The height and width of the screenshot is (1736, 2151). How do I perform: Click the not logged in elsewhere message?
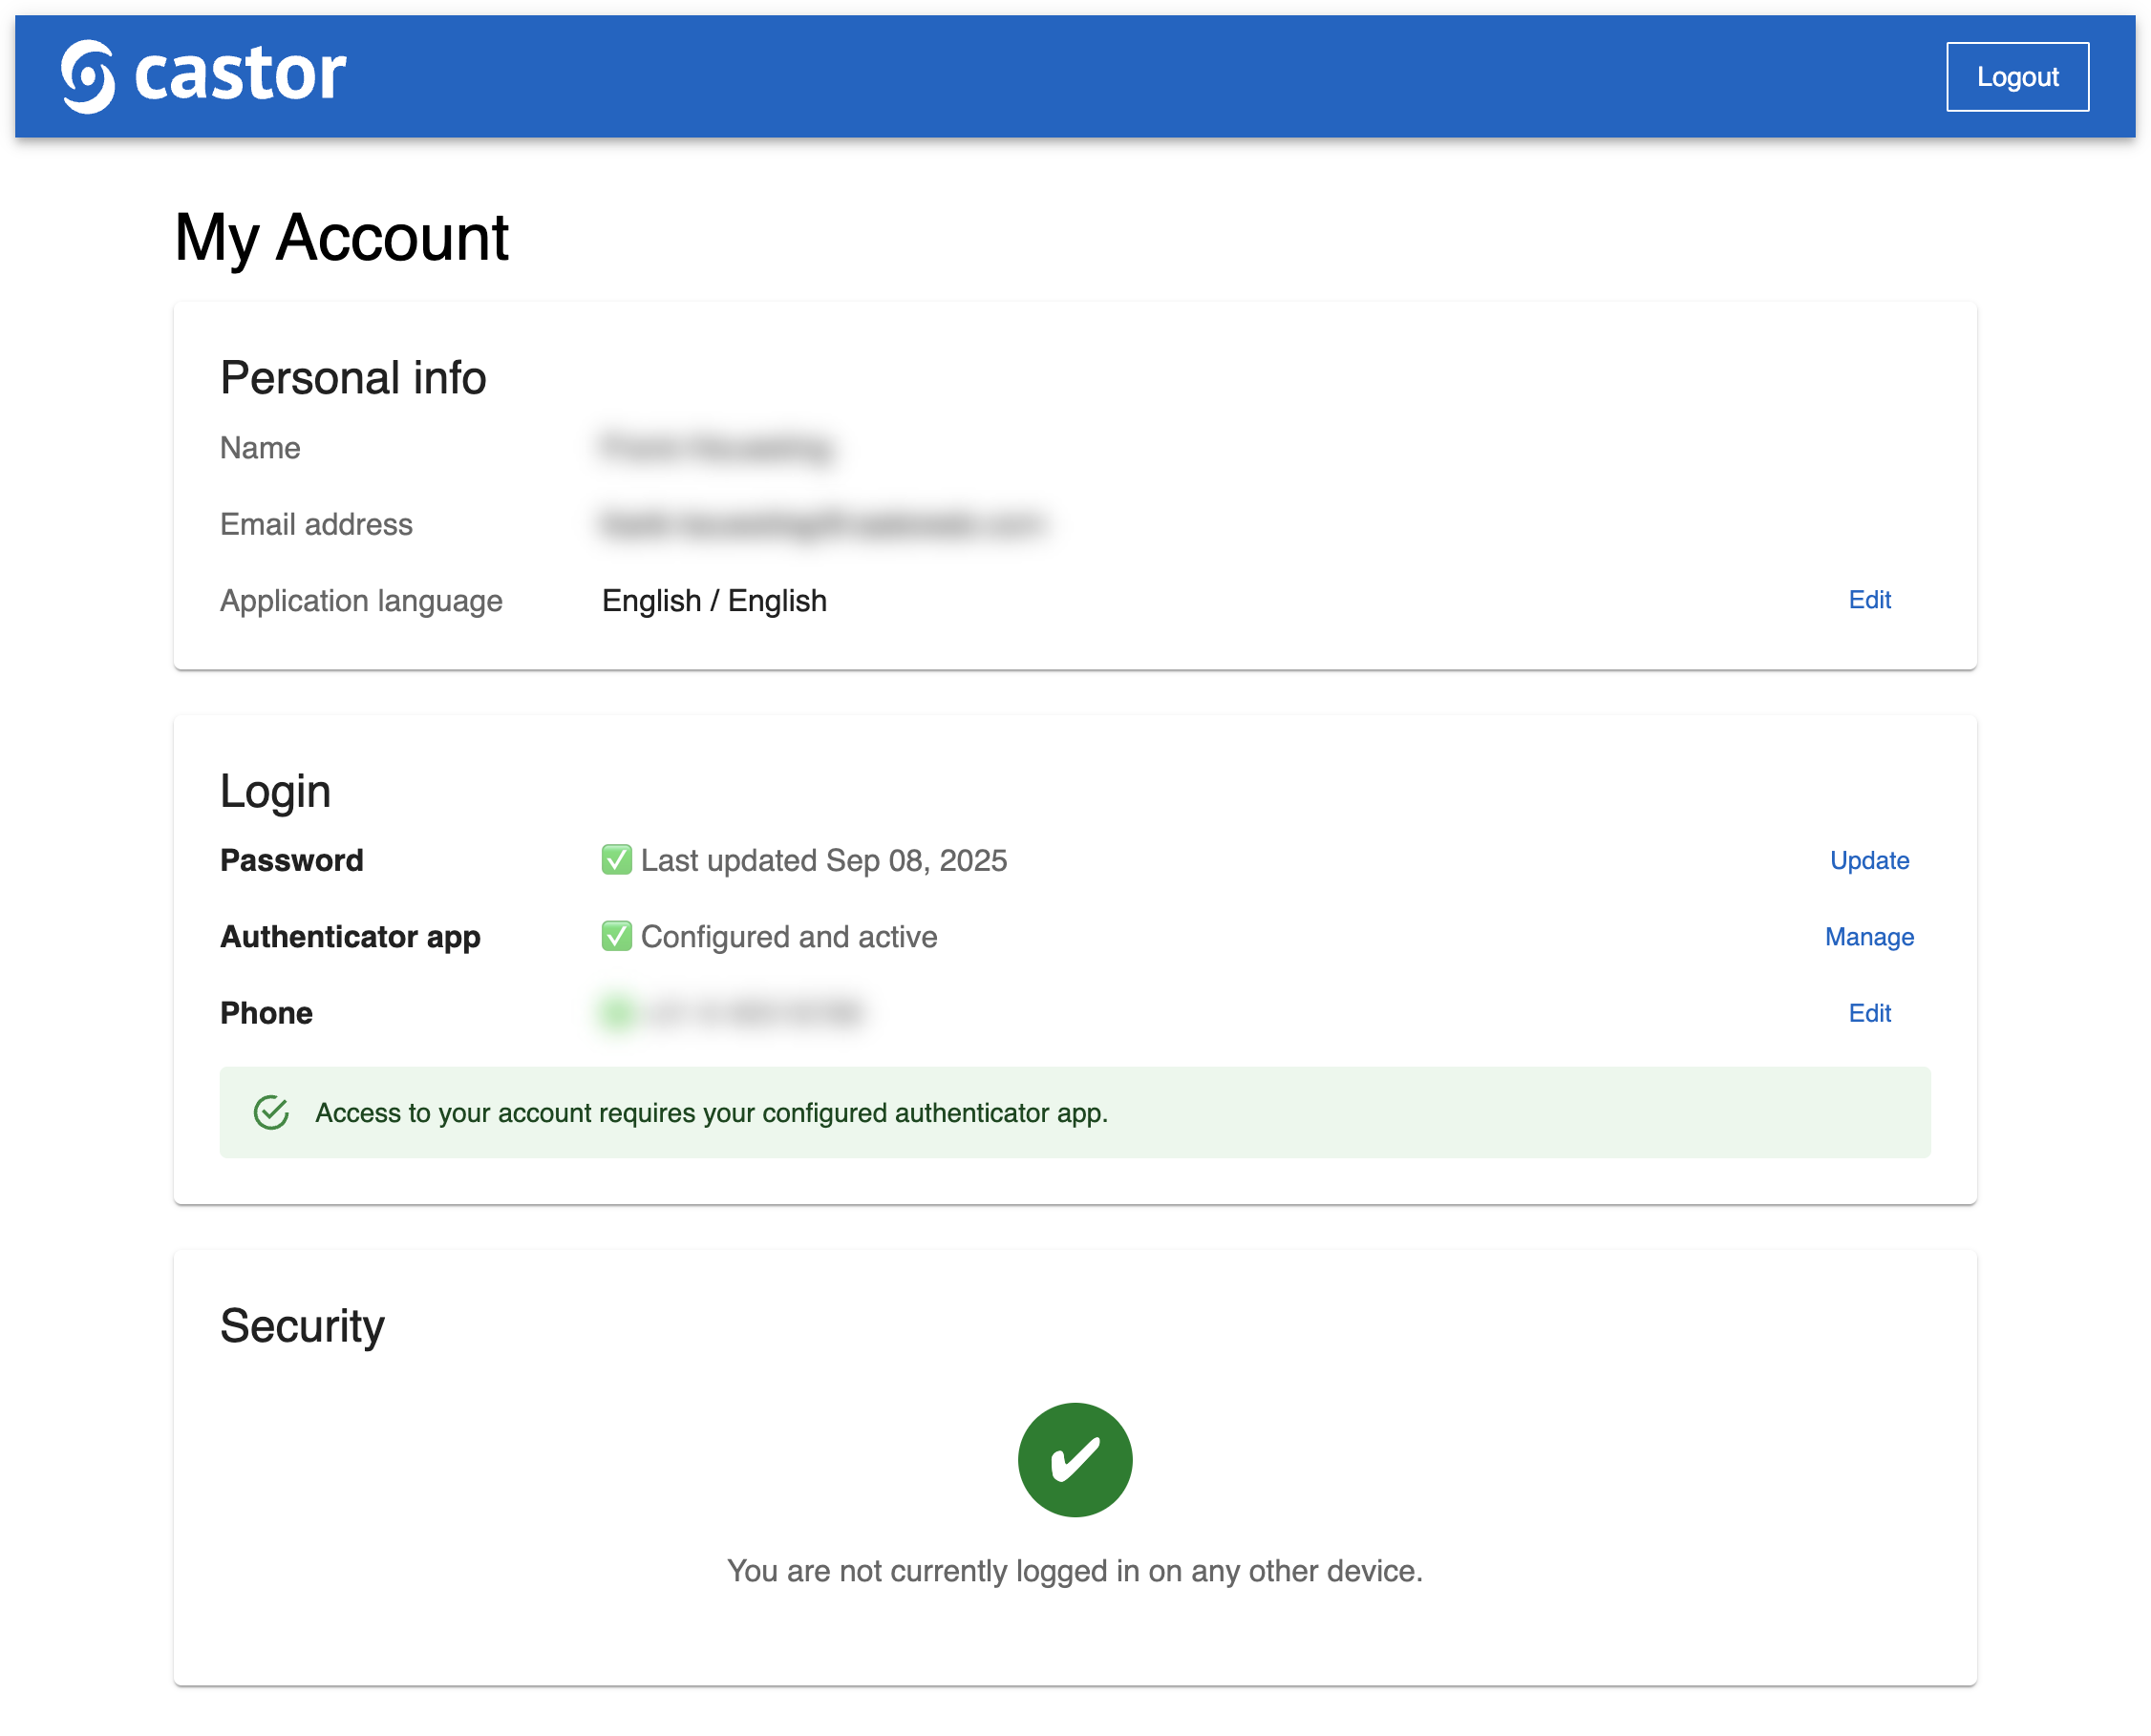coord(1074,1570)
